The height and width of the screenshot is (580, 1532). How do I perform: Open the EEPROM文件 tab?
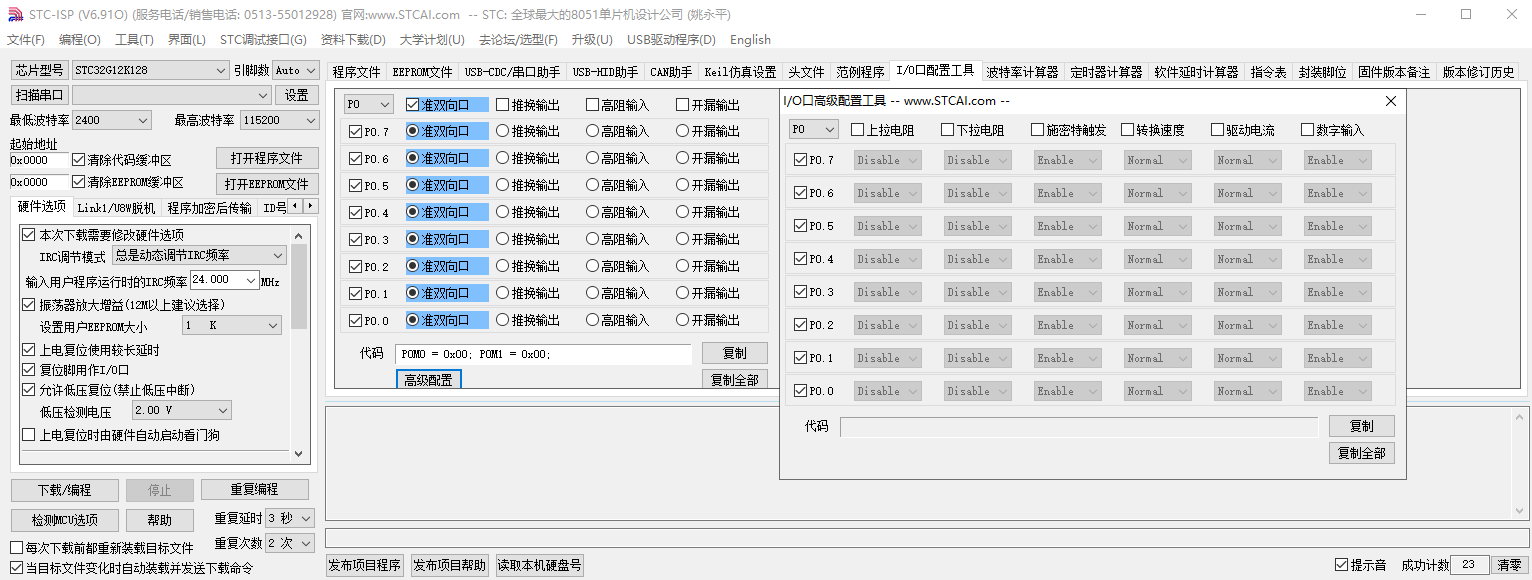[x=422, y=72]
